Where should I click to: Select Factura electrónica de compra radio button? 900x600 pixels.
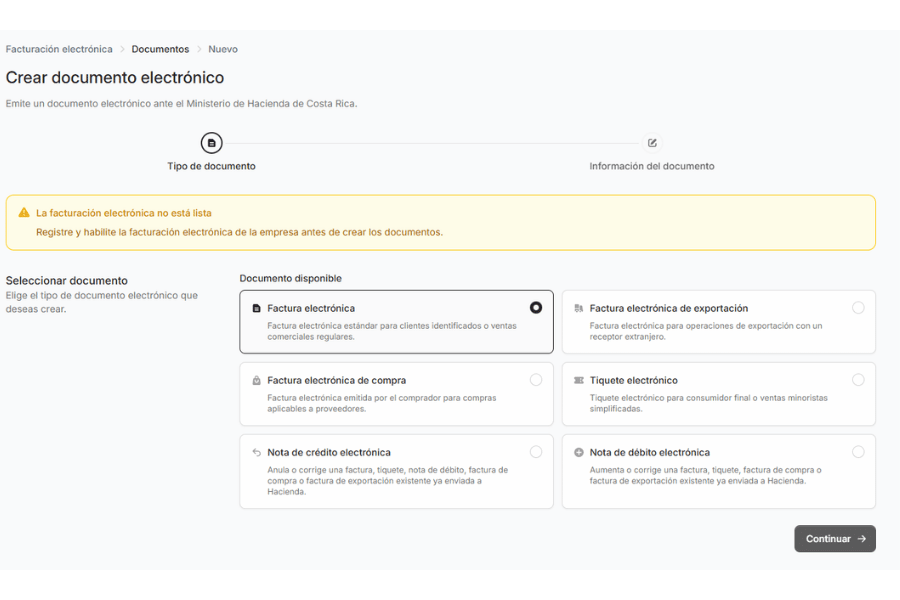536,380
